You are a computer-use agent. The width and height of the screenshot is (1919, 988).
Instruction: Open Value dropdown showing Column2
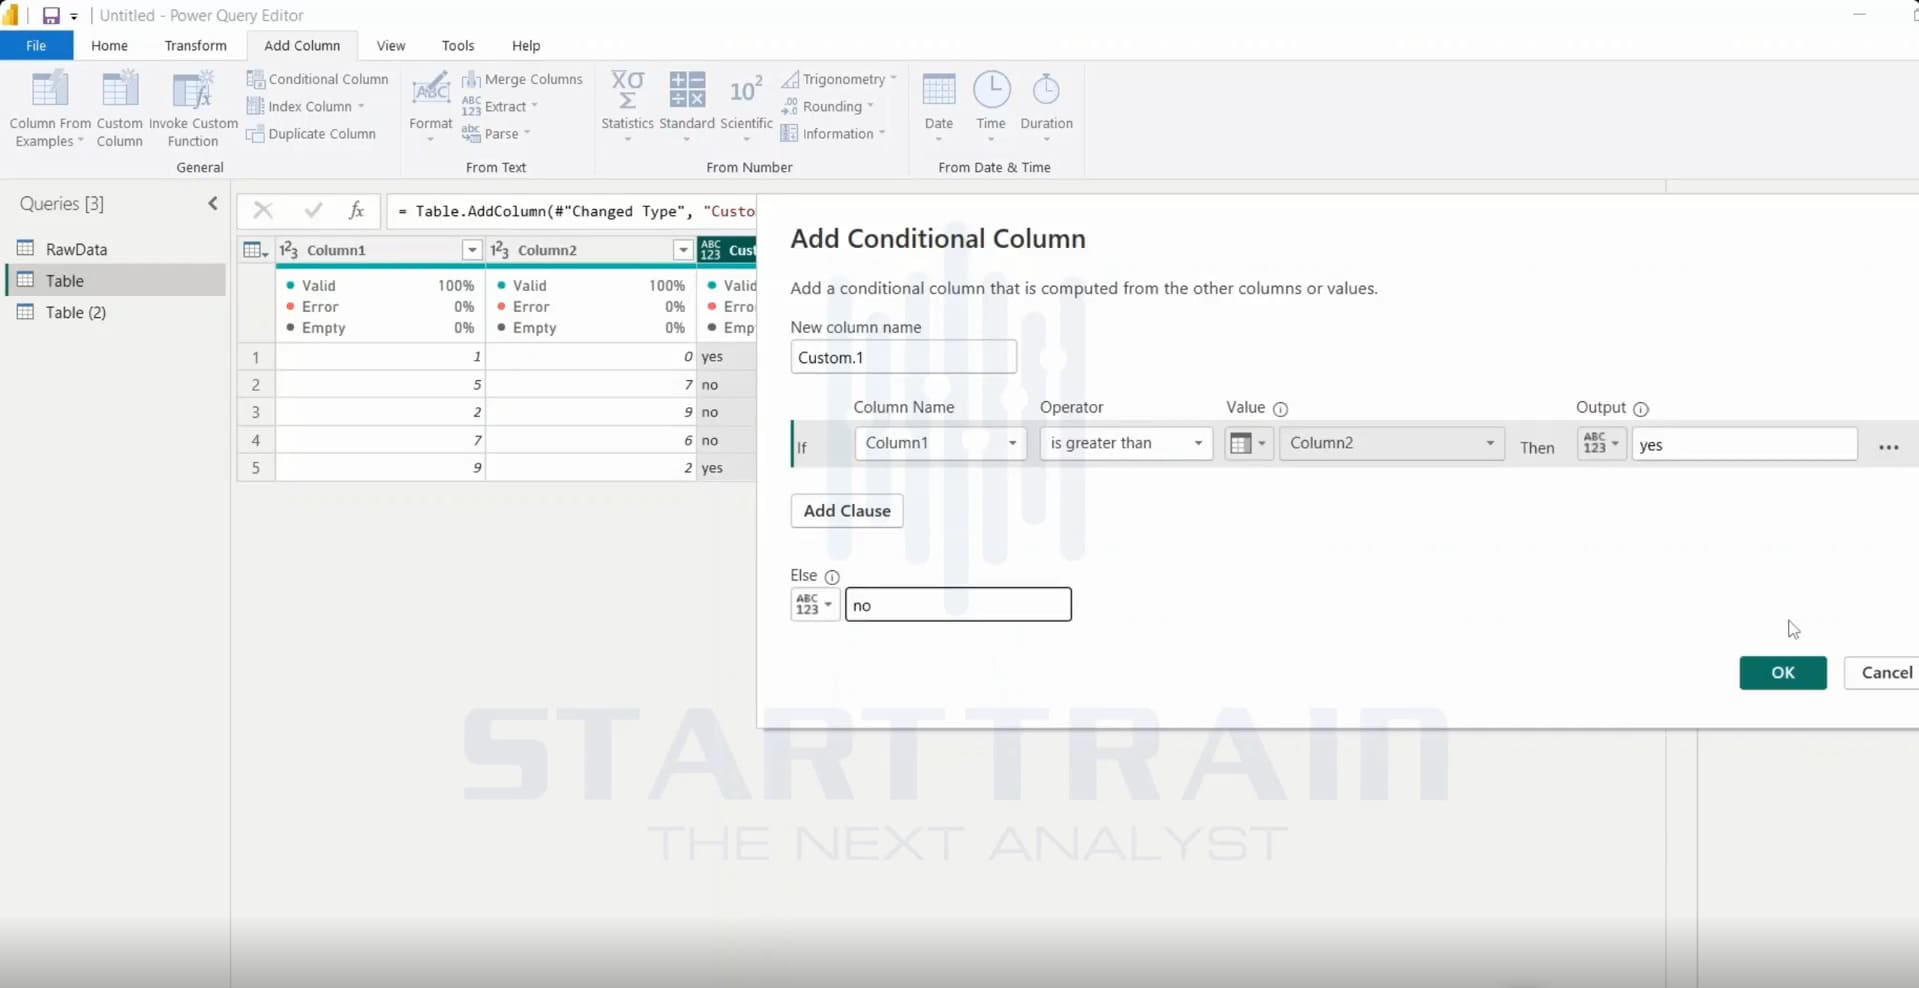coord(1391,443)
